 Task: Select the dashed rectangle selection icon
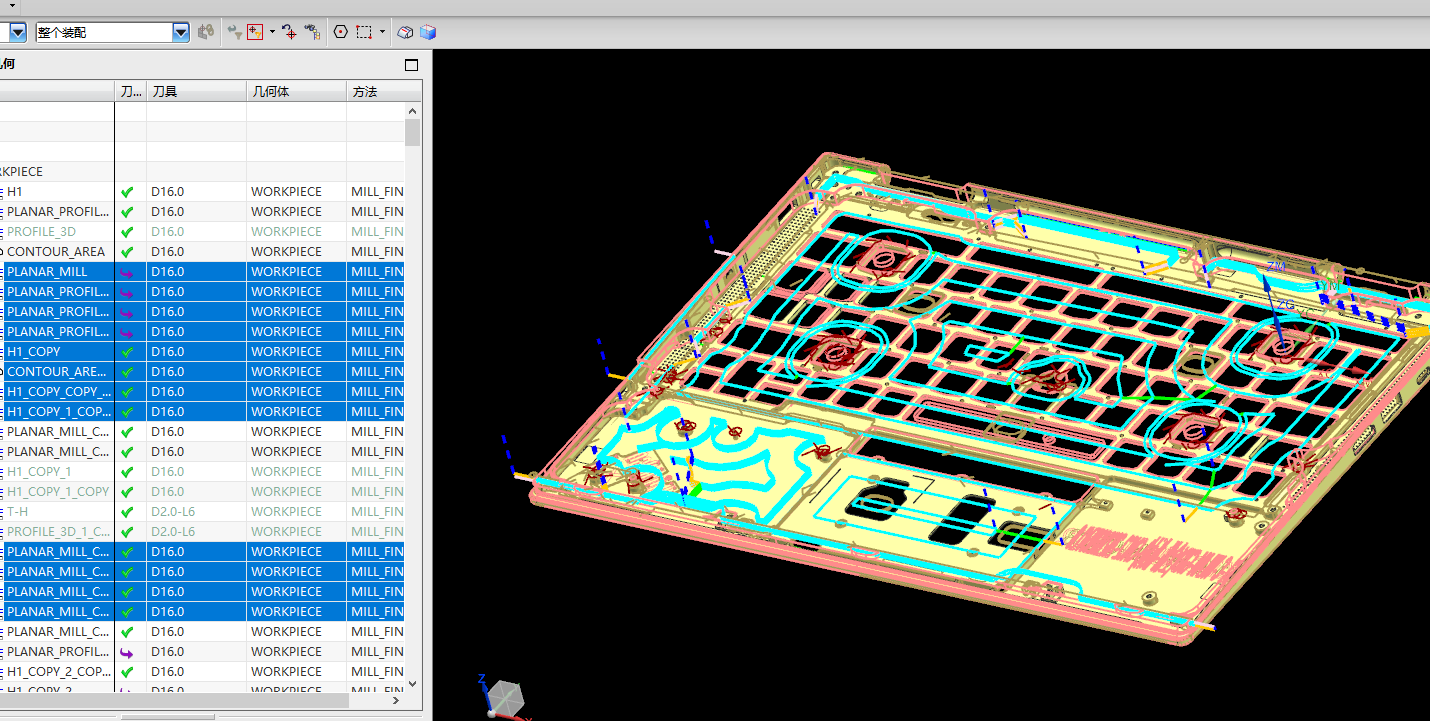point(364,32)
